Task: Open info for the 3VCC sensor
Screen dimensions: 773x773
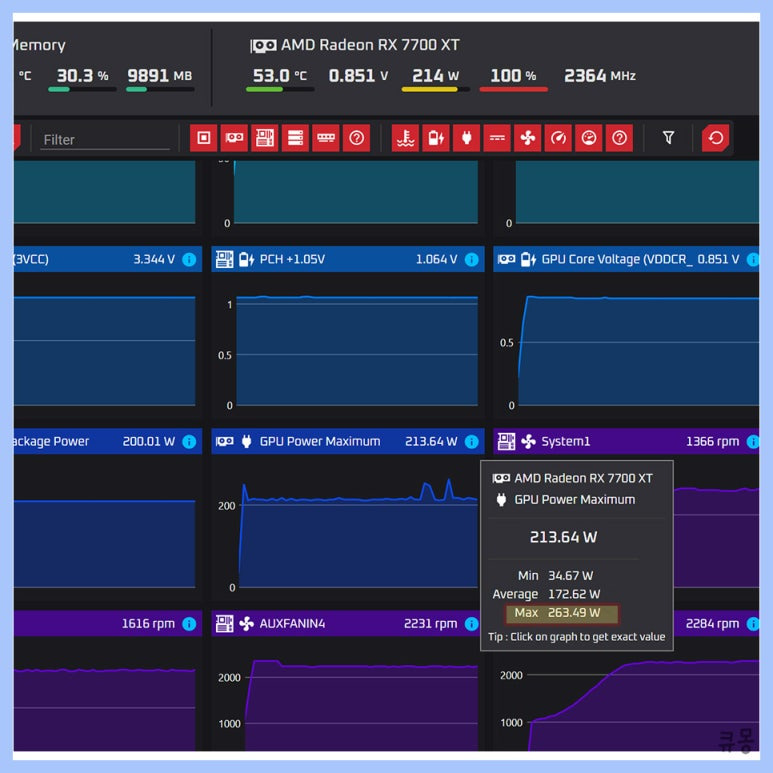Action: [x=189, y=259]
